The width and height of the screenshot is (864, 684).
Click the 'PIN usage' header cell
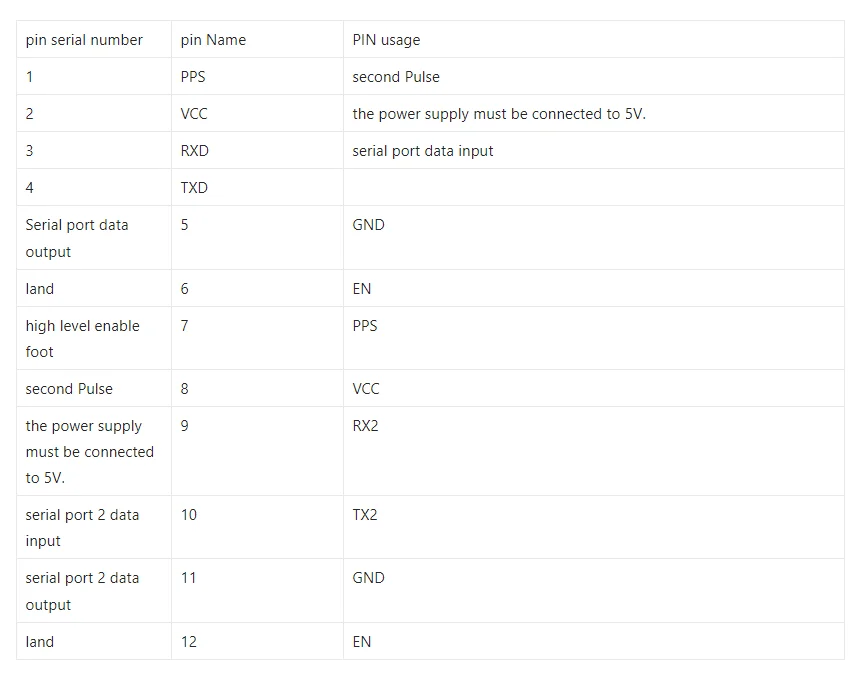[593, 40]
